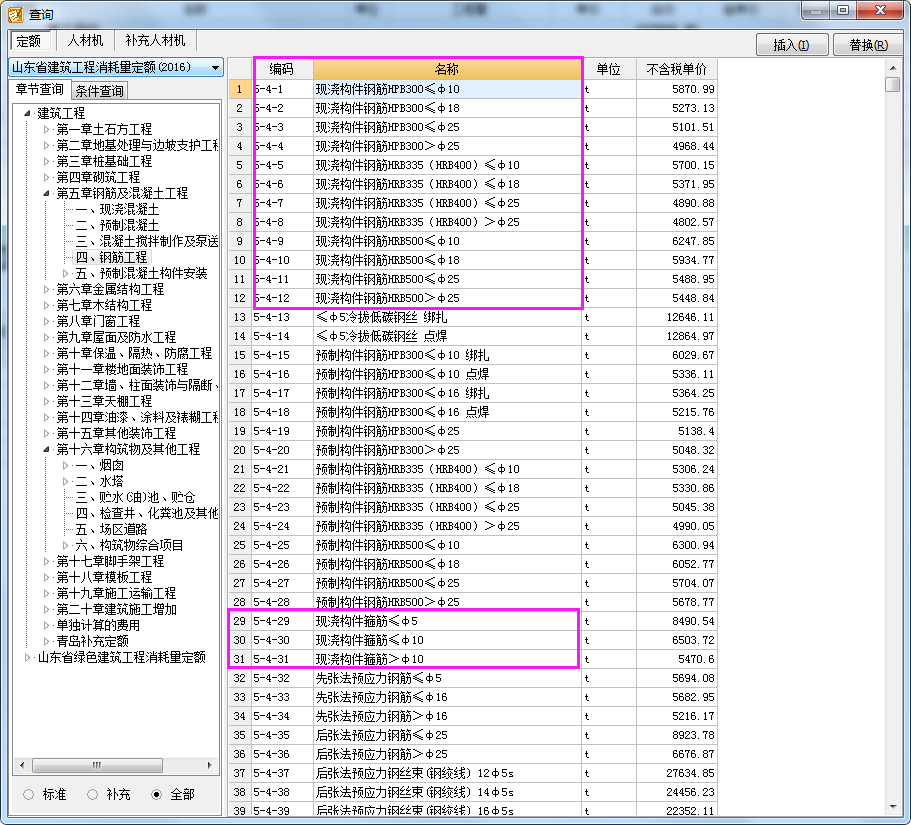This screenshot has width=911, height=825.
Task: Click the 单位 column header
Action: click(609, 69)
